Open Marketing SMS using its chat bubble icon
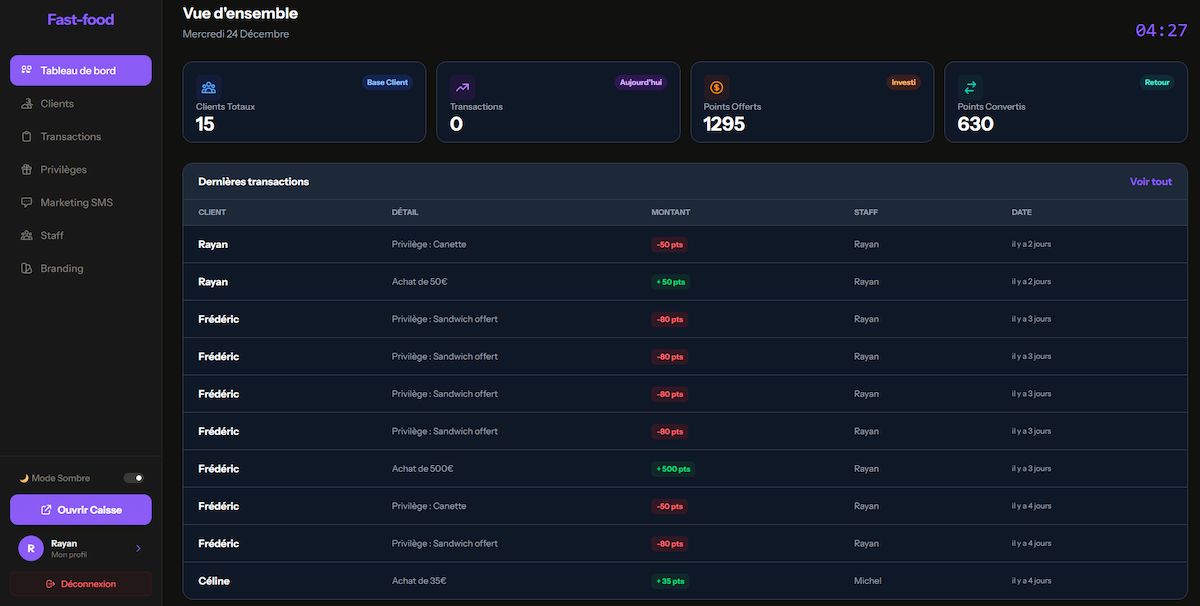 pos(25,202)
